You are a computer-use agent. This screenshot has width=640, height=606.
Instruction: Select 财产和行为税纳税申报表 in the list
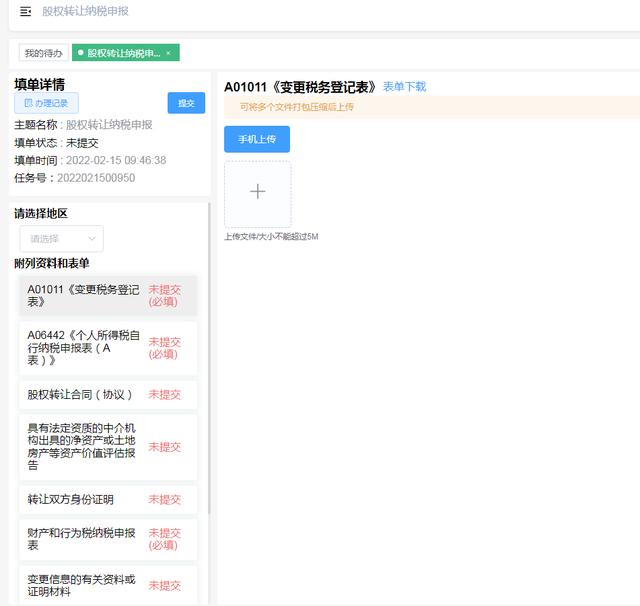tap(82, 539)
